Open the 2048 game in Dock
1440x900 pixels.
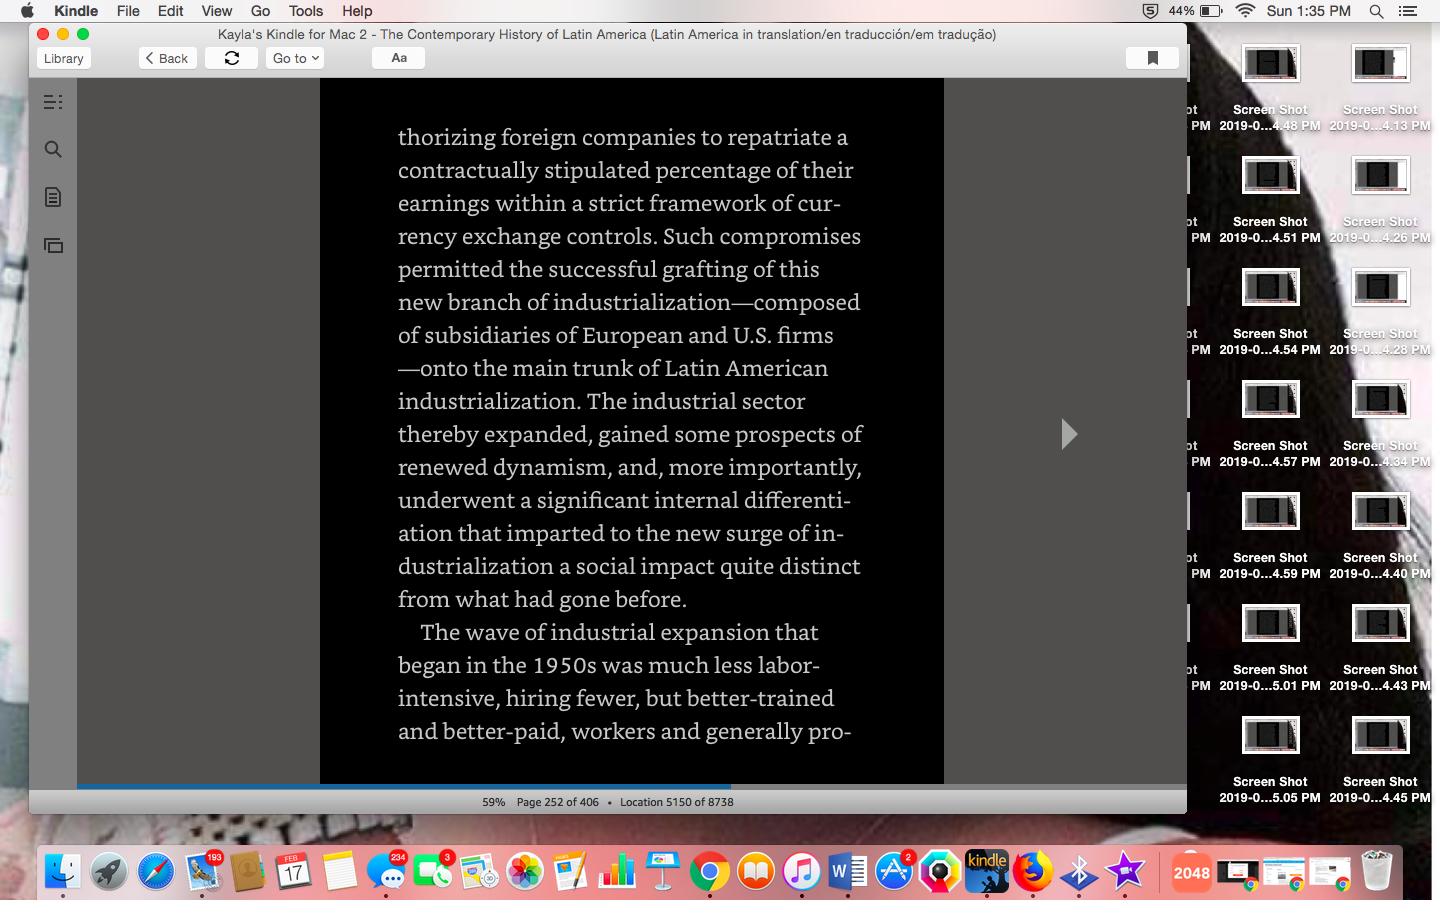pyautogui.click(x=1191, y=871)
